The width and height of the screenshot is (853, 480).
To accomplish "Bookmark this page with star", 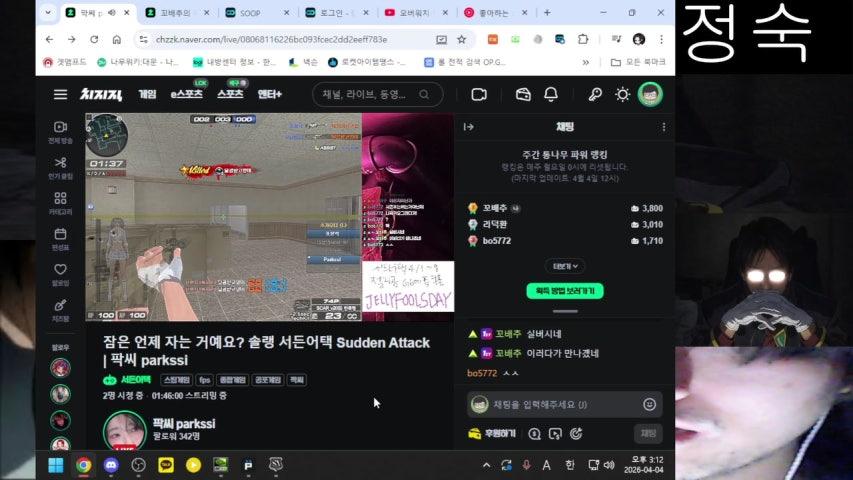I will coord(461,40).
